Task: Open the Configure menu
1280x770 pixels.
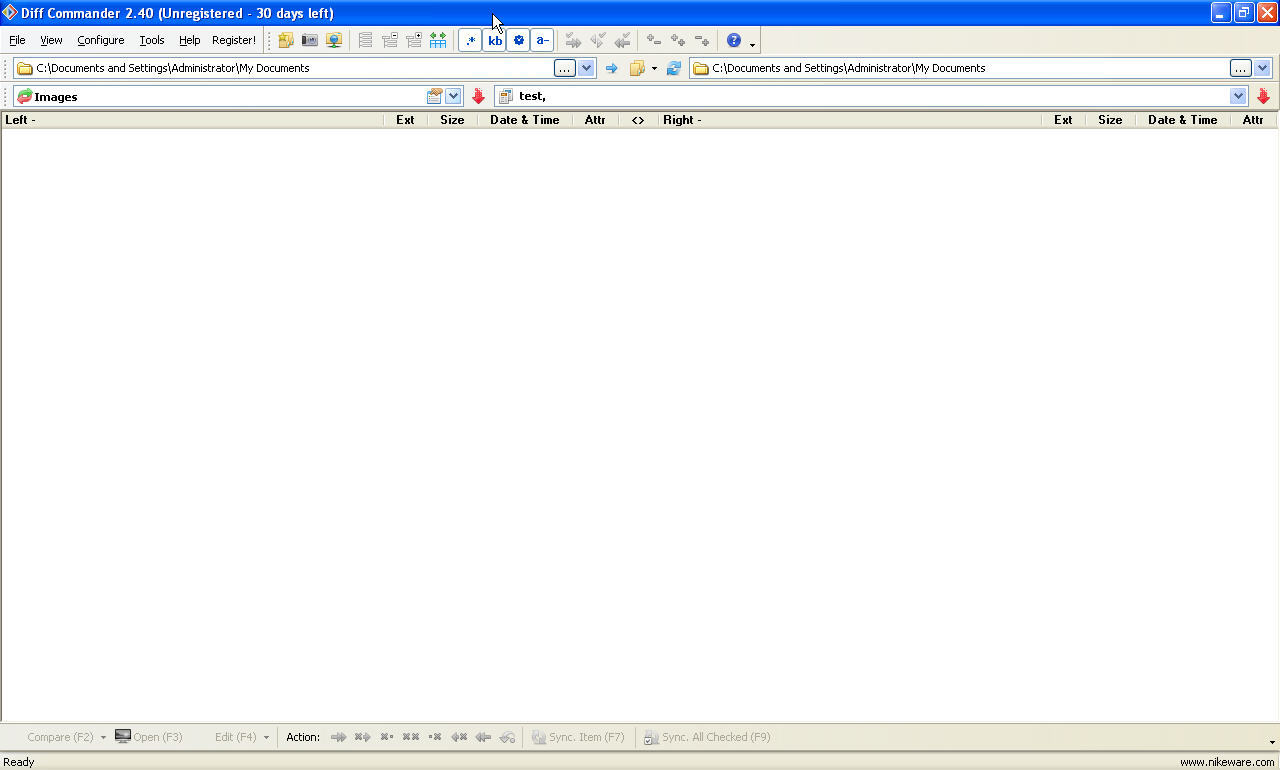Action: [101, 40]
